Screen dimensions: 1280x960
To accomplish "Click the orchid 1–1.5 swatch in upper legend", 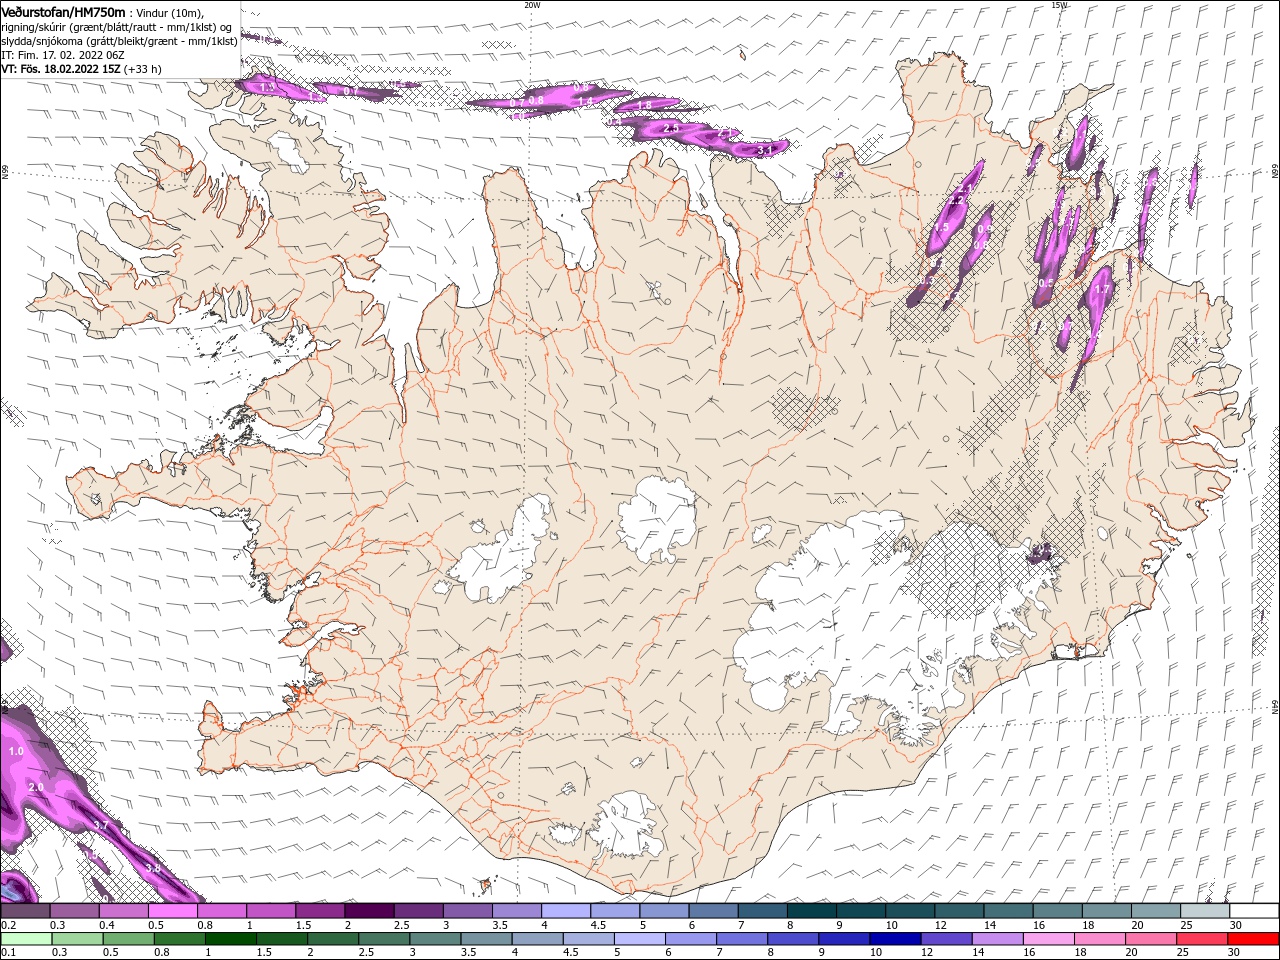I will [x=271, y=911].
